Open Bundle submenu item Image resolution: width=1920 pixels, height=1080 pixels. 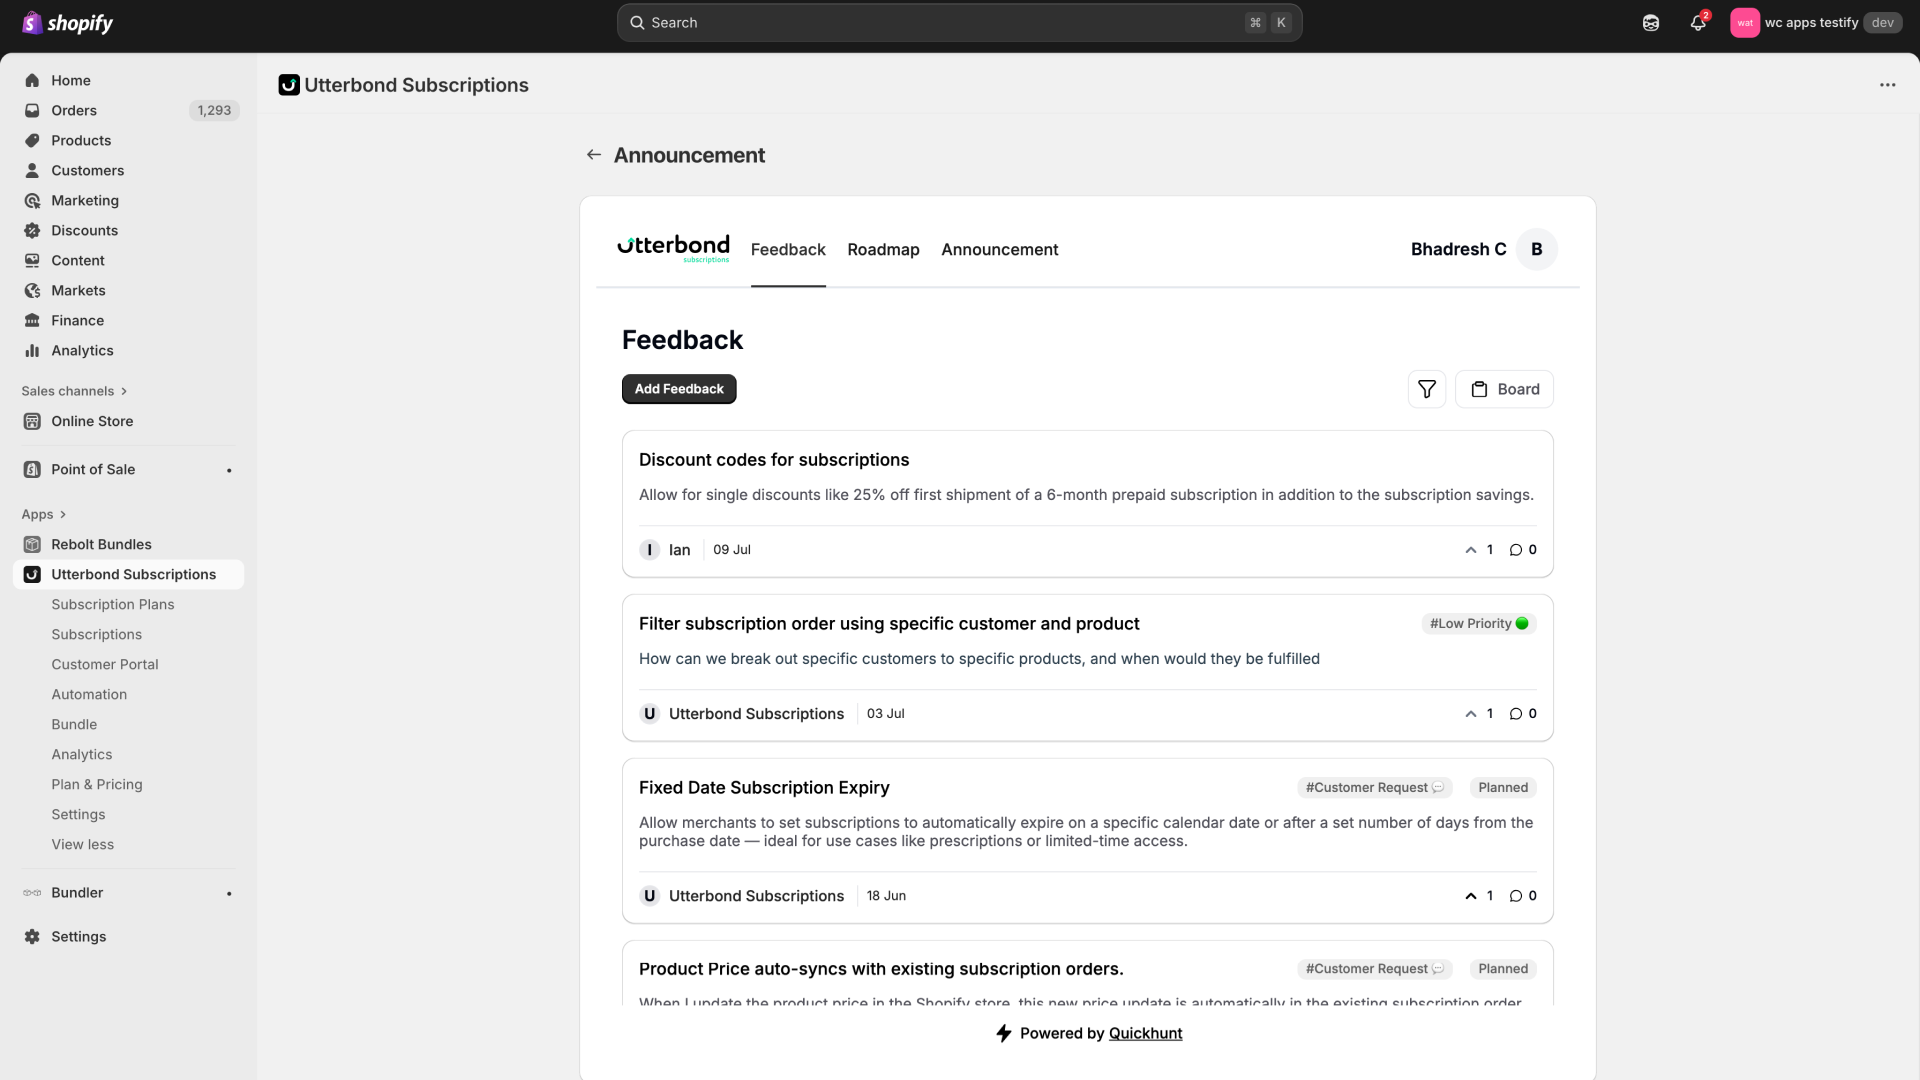pos(74,724)
